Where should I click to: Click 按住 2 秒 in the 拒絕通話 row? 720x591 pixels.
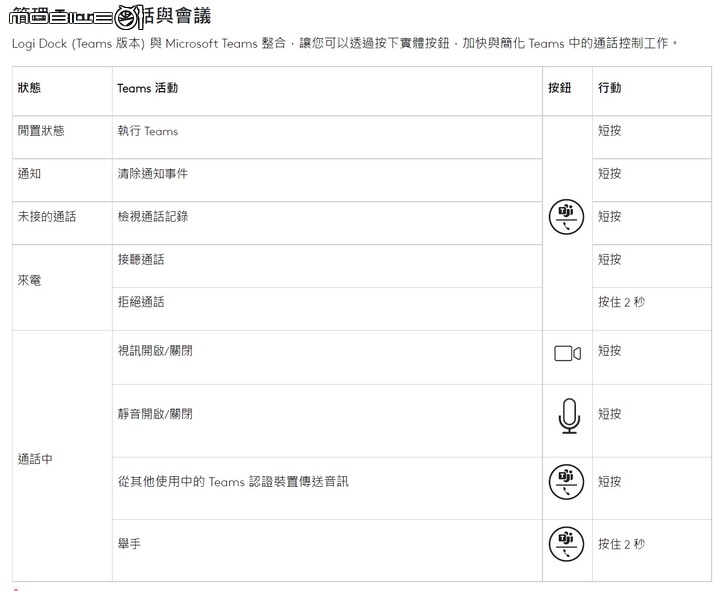[x=621, y=302]
